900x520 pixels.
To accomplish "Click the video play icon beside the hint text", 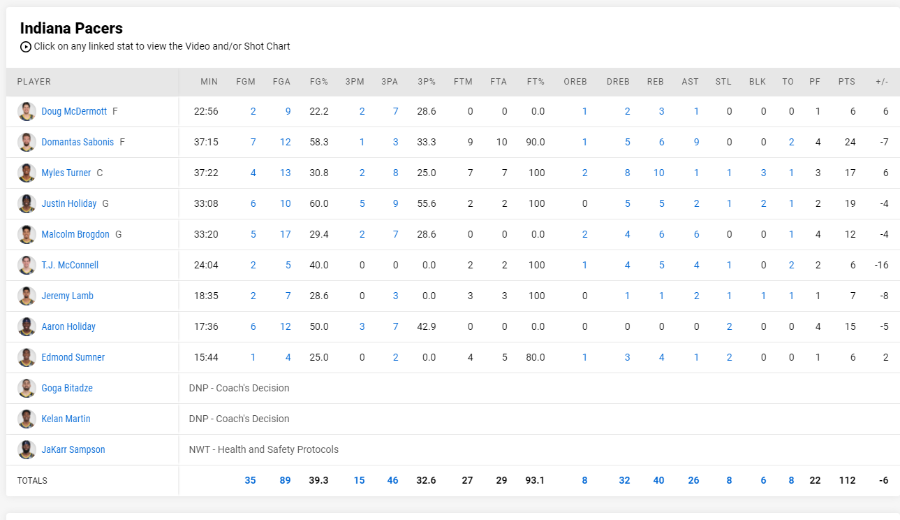I will [x=25, y=46].
